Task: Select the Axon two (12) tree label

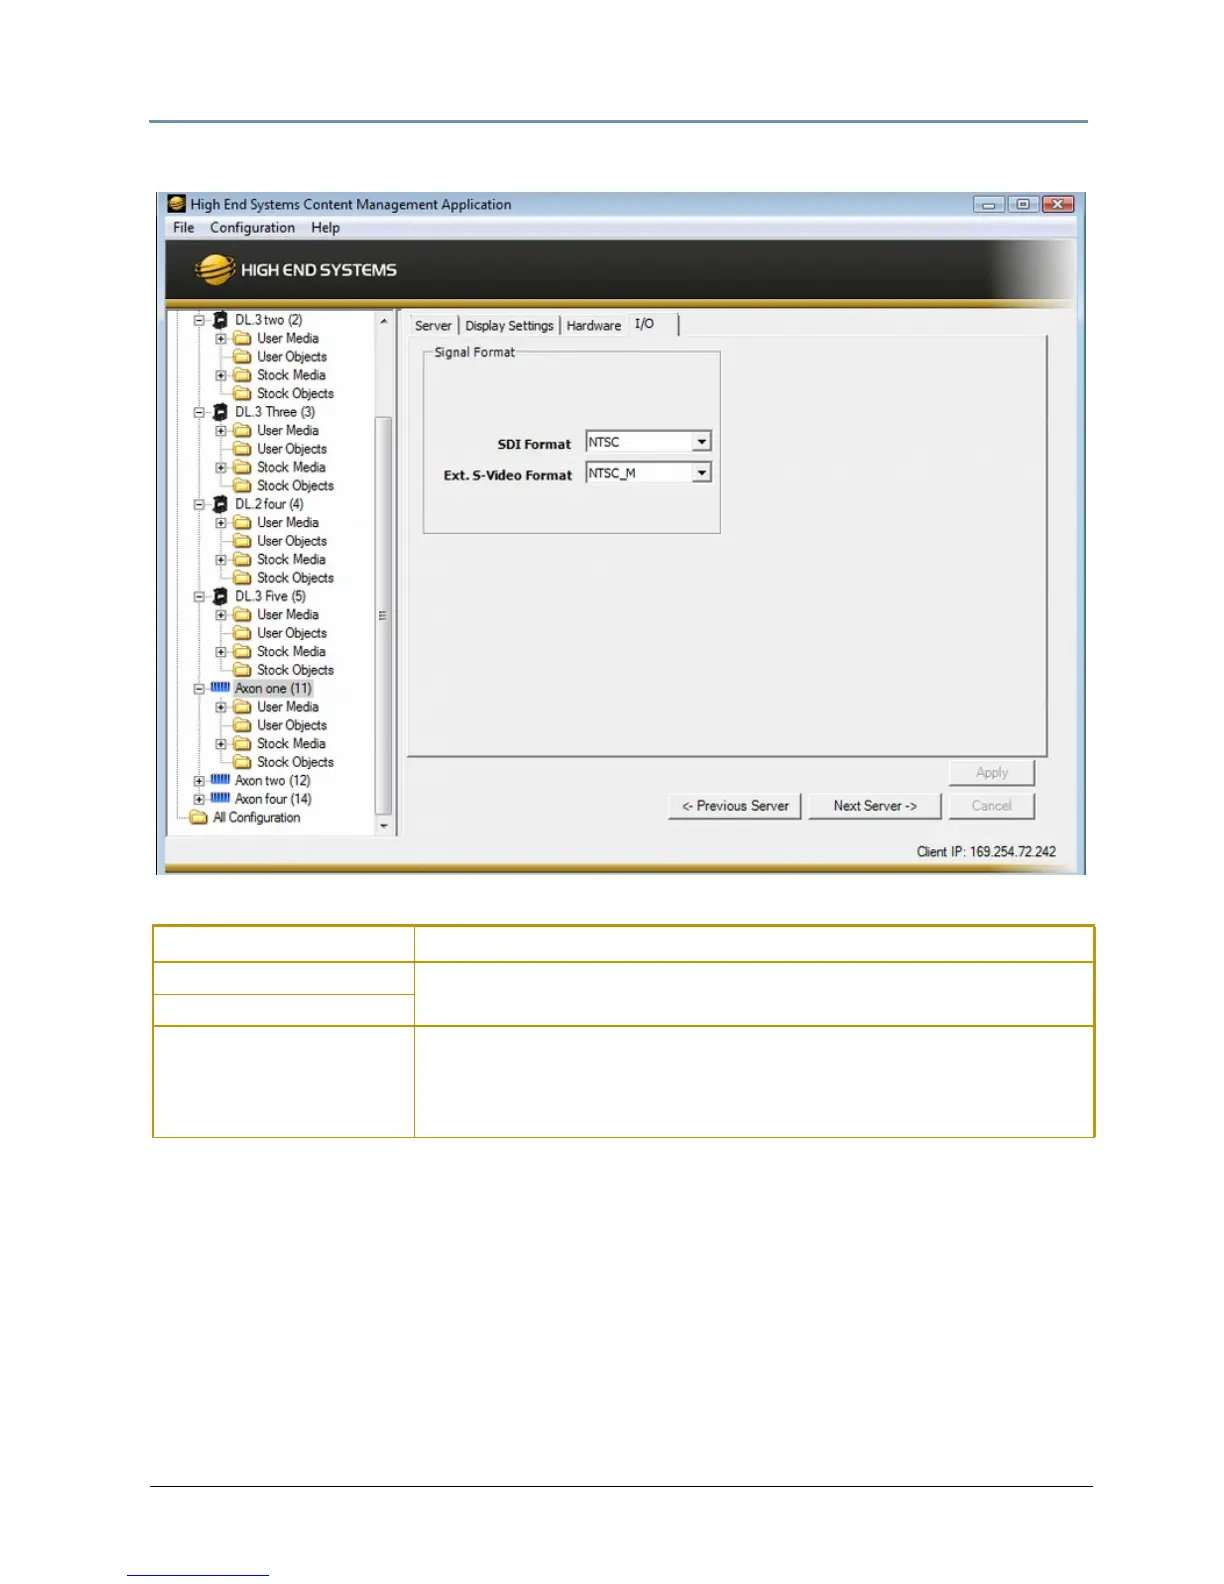Action: (272, 781)
